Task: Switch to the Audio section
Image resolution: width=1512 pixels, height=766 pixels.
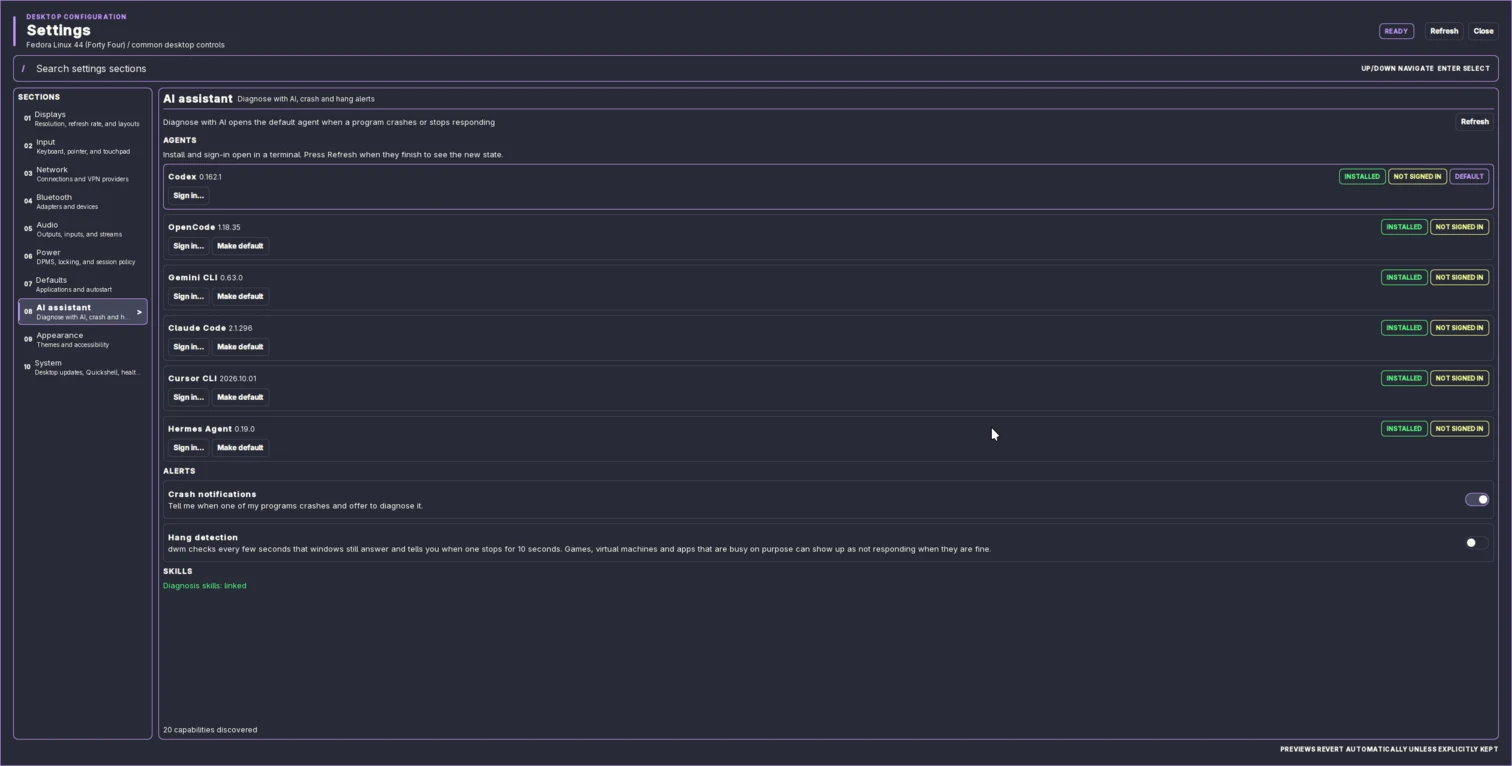Action: [x=83, y=229]
